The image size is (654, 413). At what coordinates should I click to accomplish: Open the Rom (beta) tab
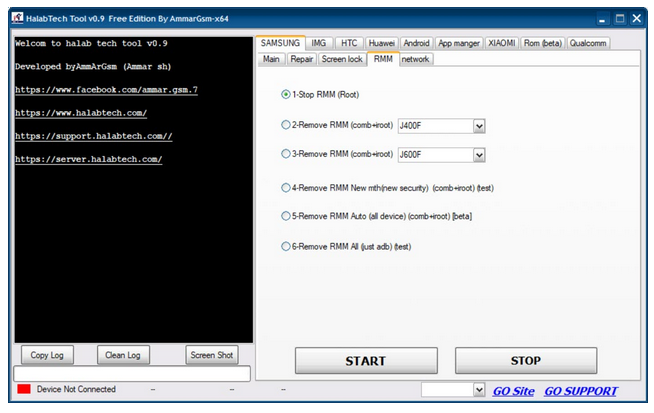click(x=543, y=43)
